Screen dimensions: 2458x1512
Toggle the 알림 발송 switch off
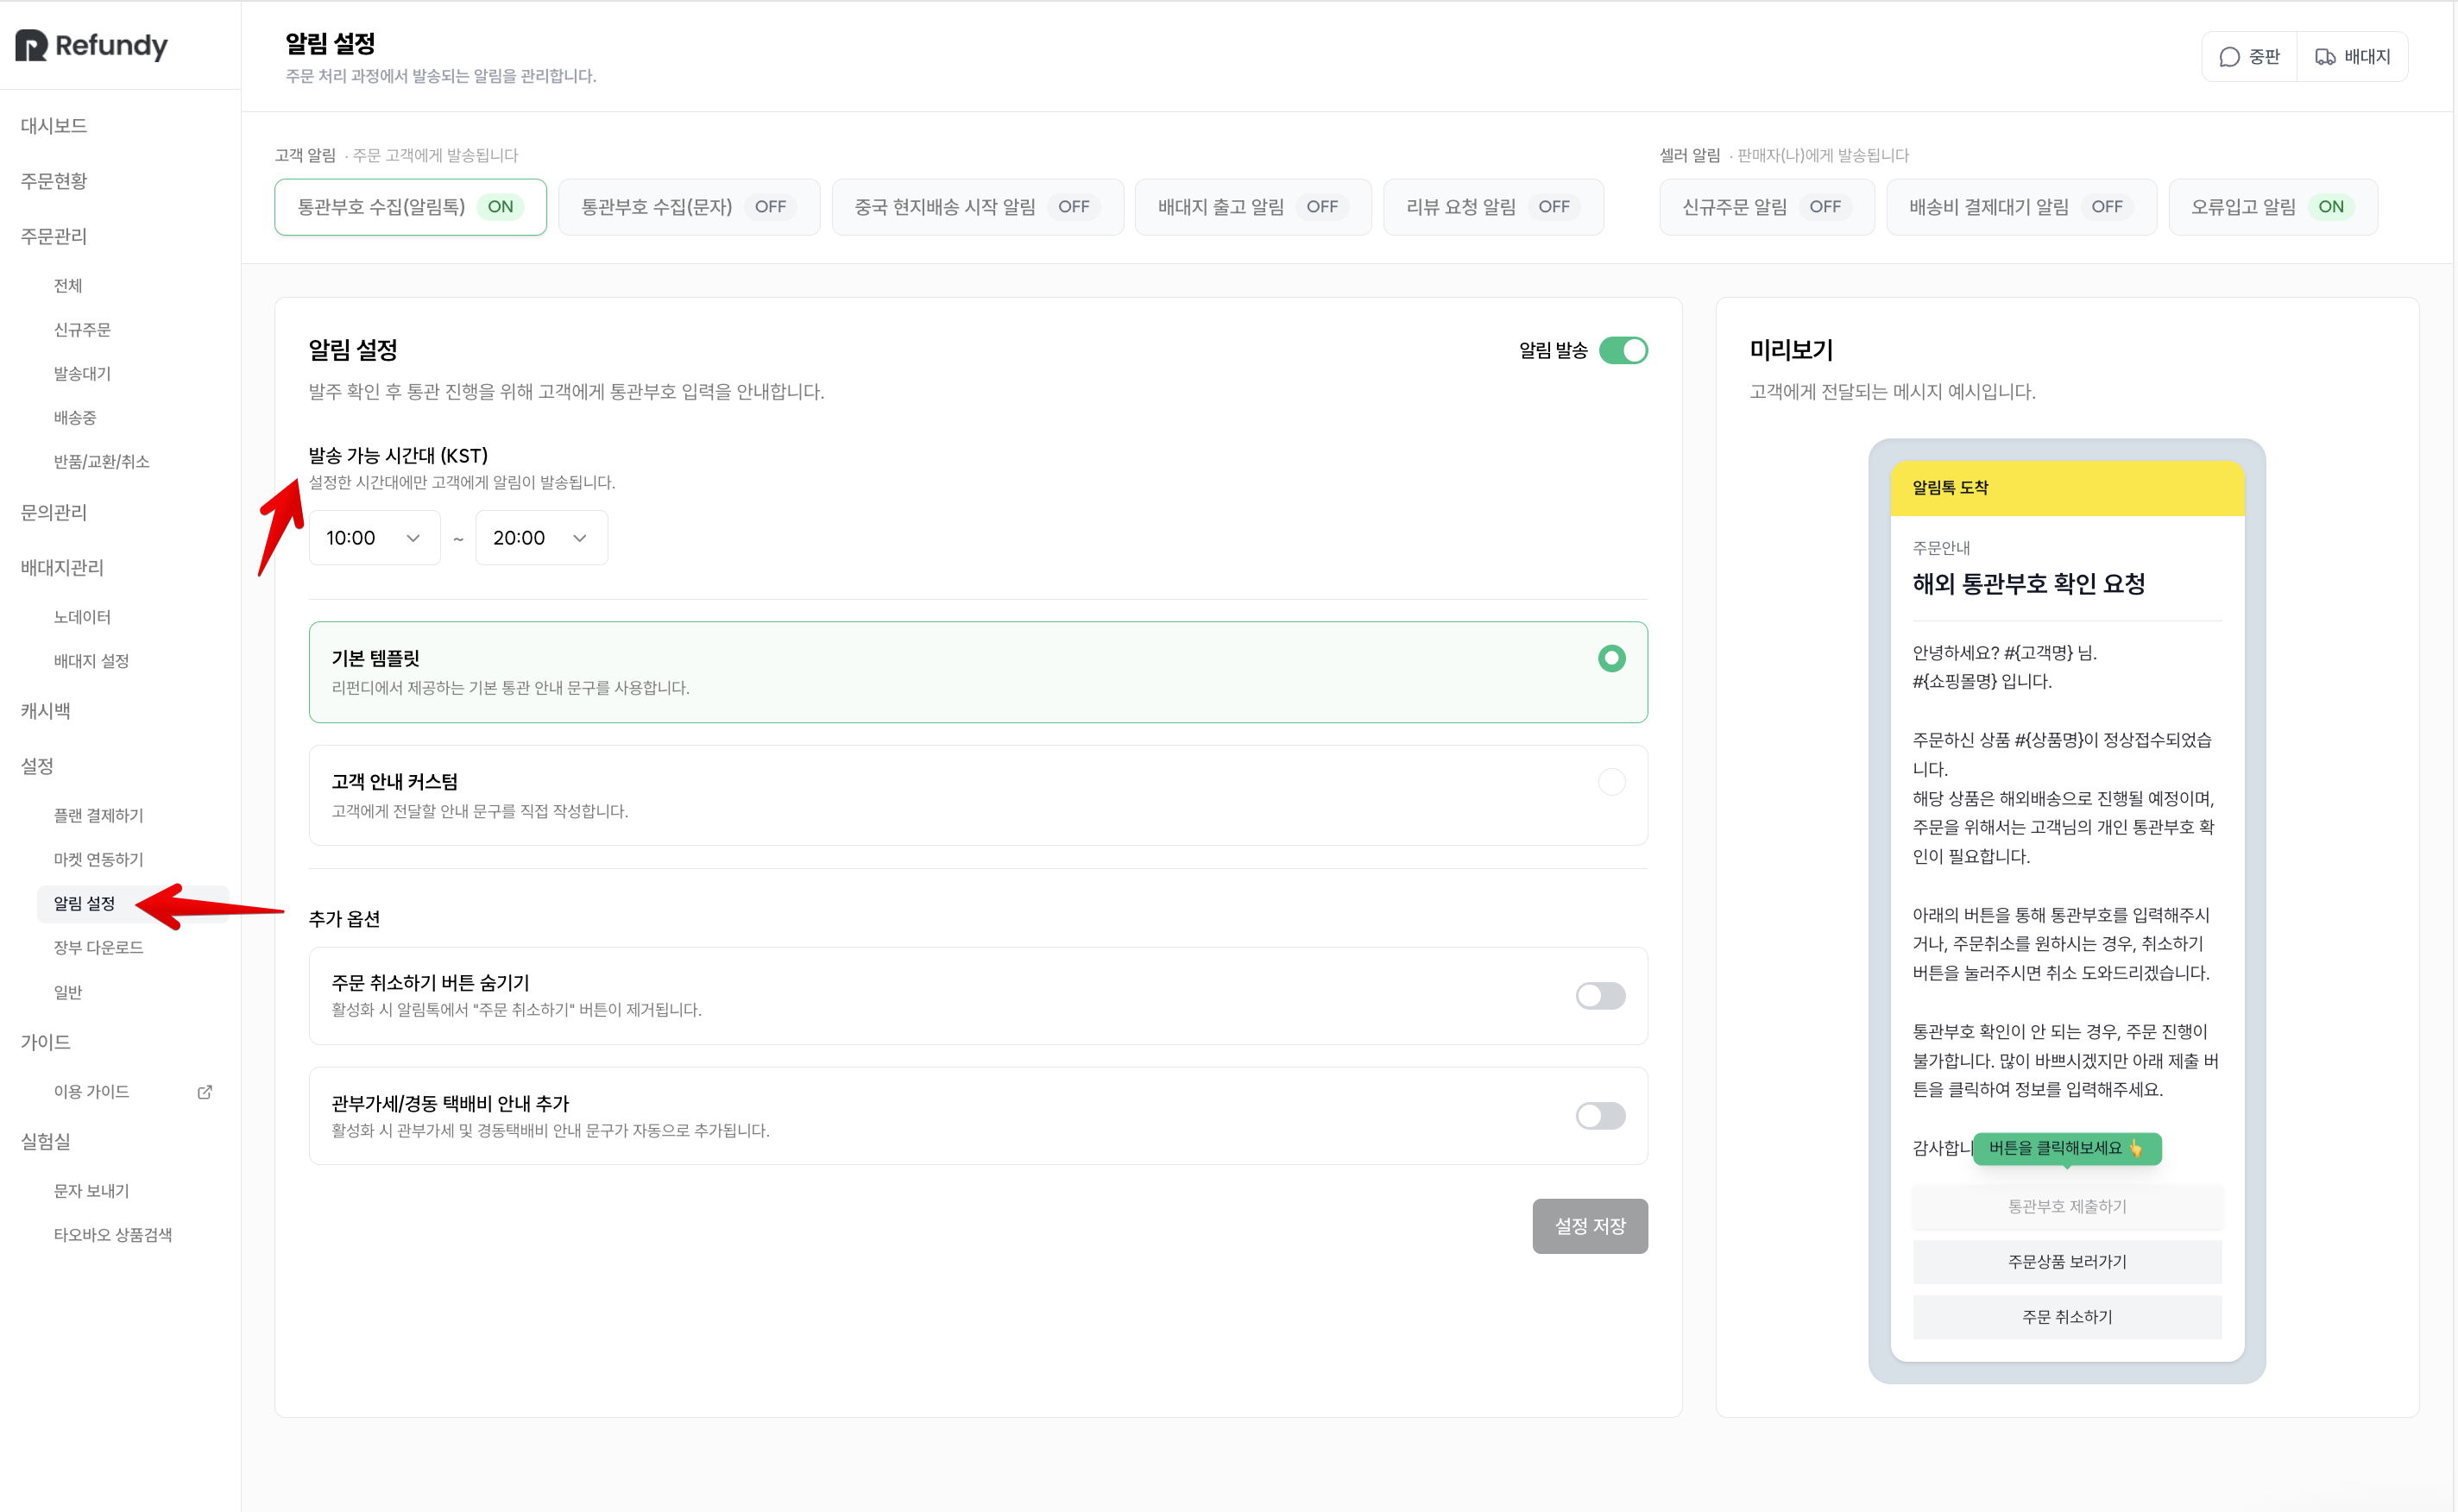click(1623, 350)
